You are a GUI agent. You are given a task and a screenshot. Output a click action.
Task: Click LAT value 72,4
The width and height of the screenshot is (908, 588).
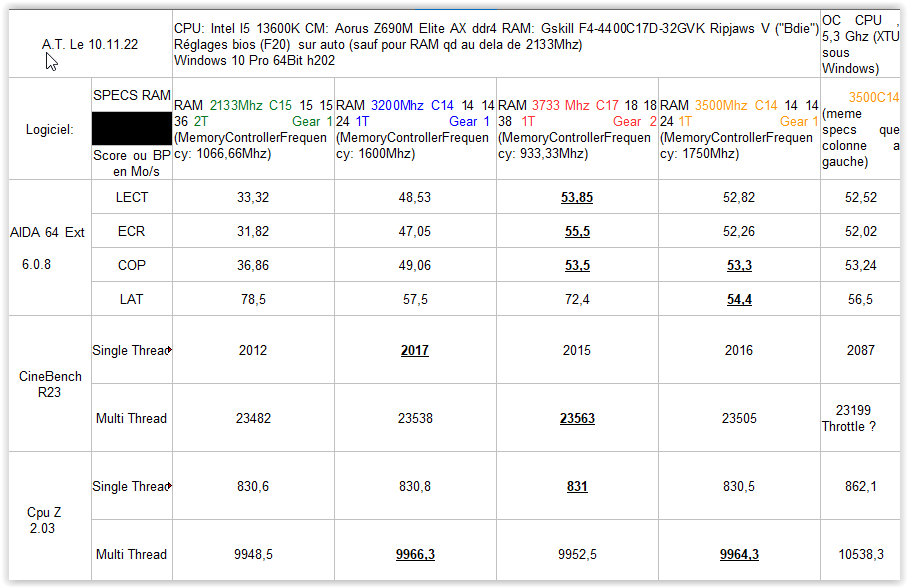[x=577, y=299]
